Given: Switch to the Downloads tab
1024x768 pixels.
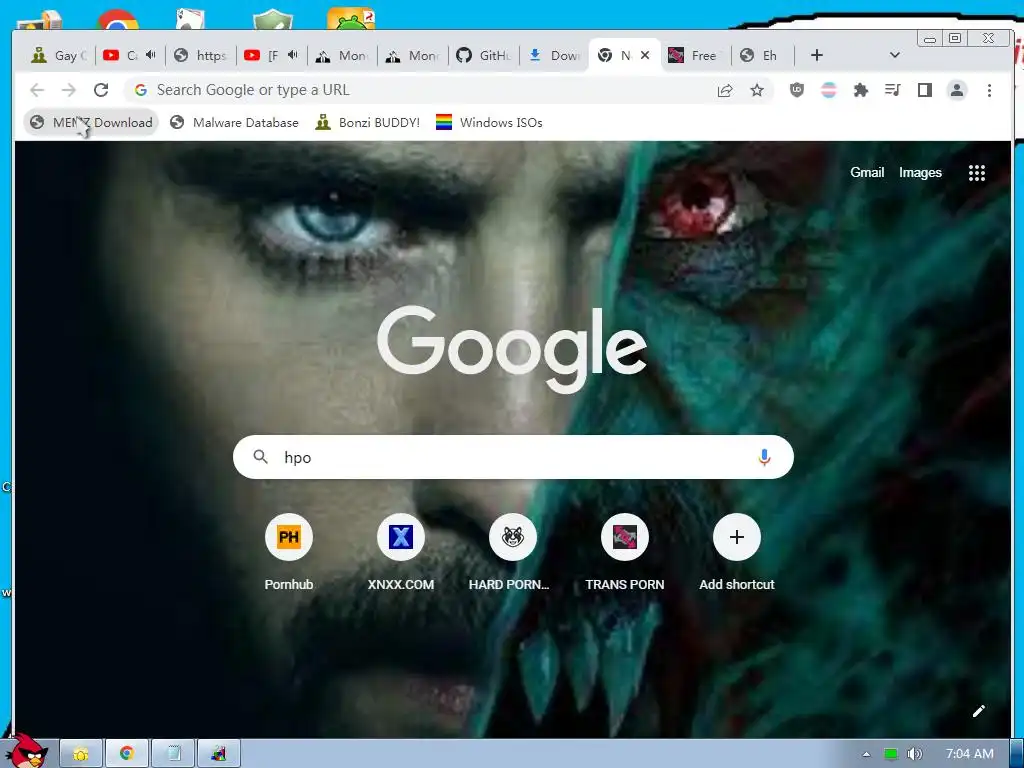Looking at the screenshot, I should [x=554, y=56].
